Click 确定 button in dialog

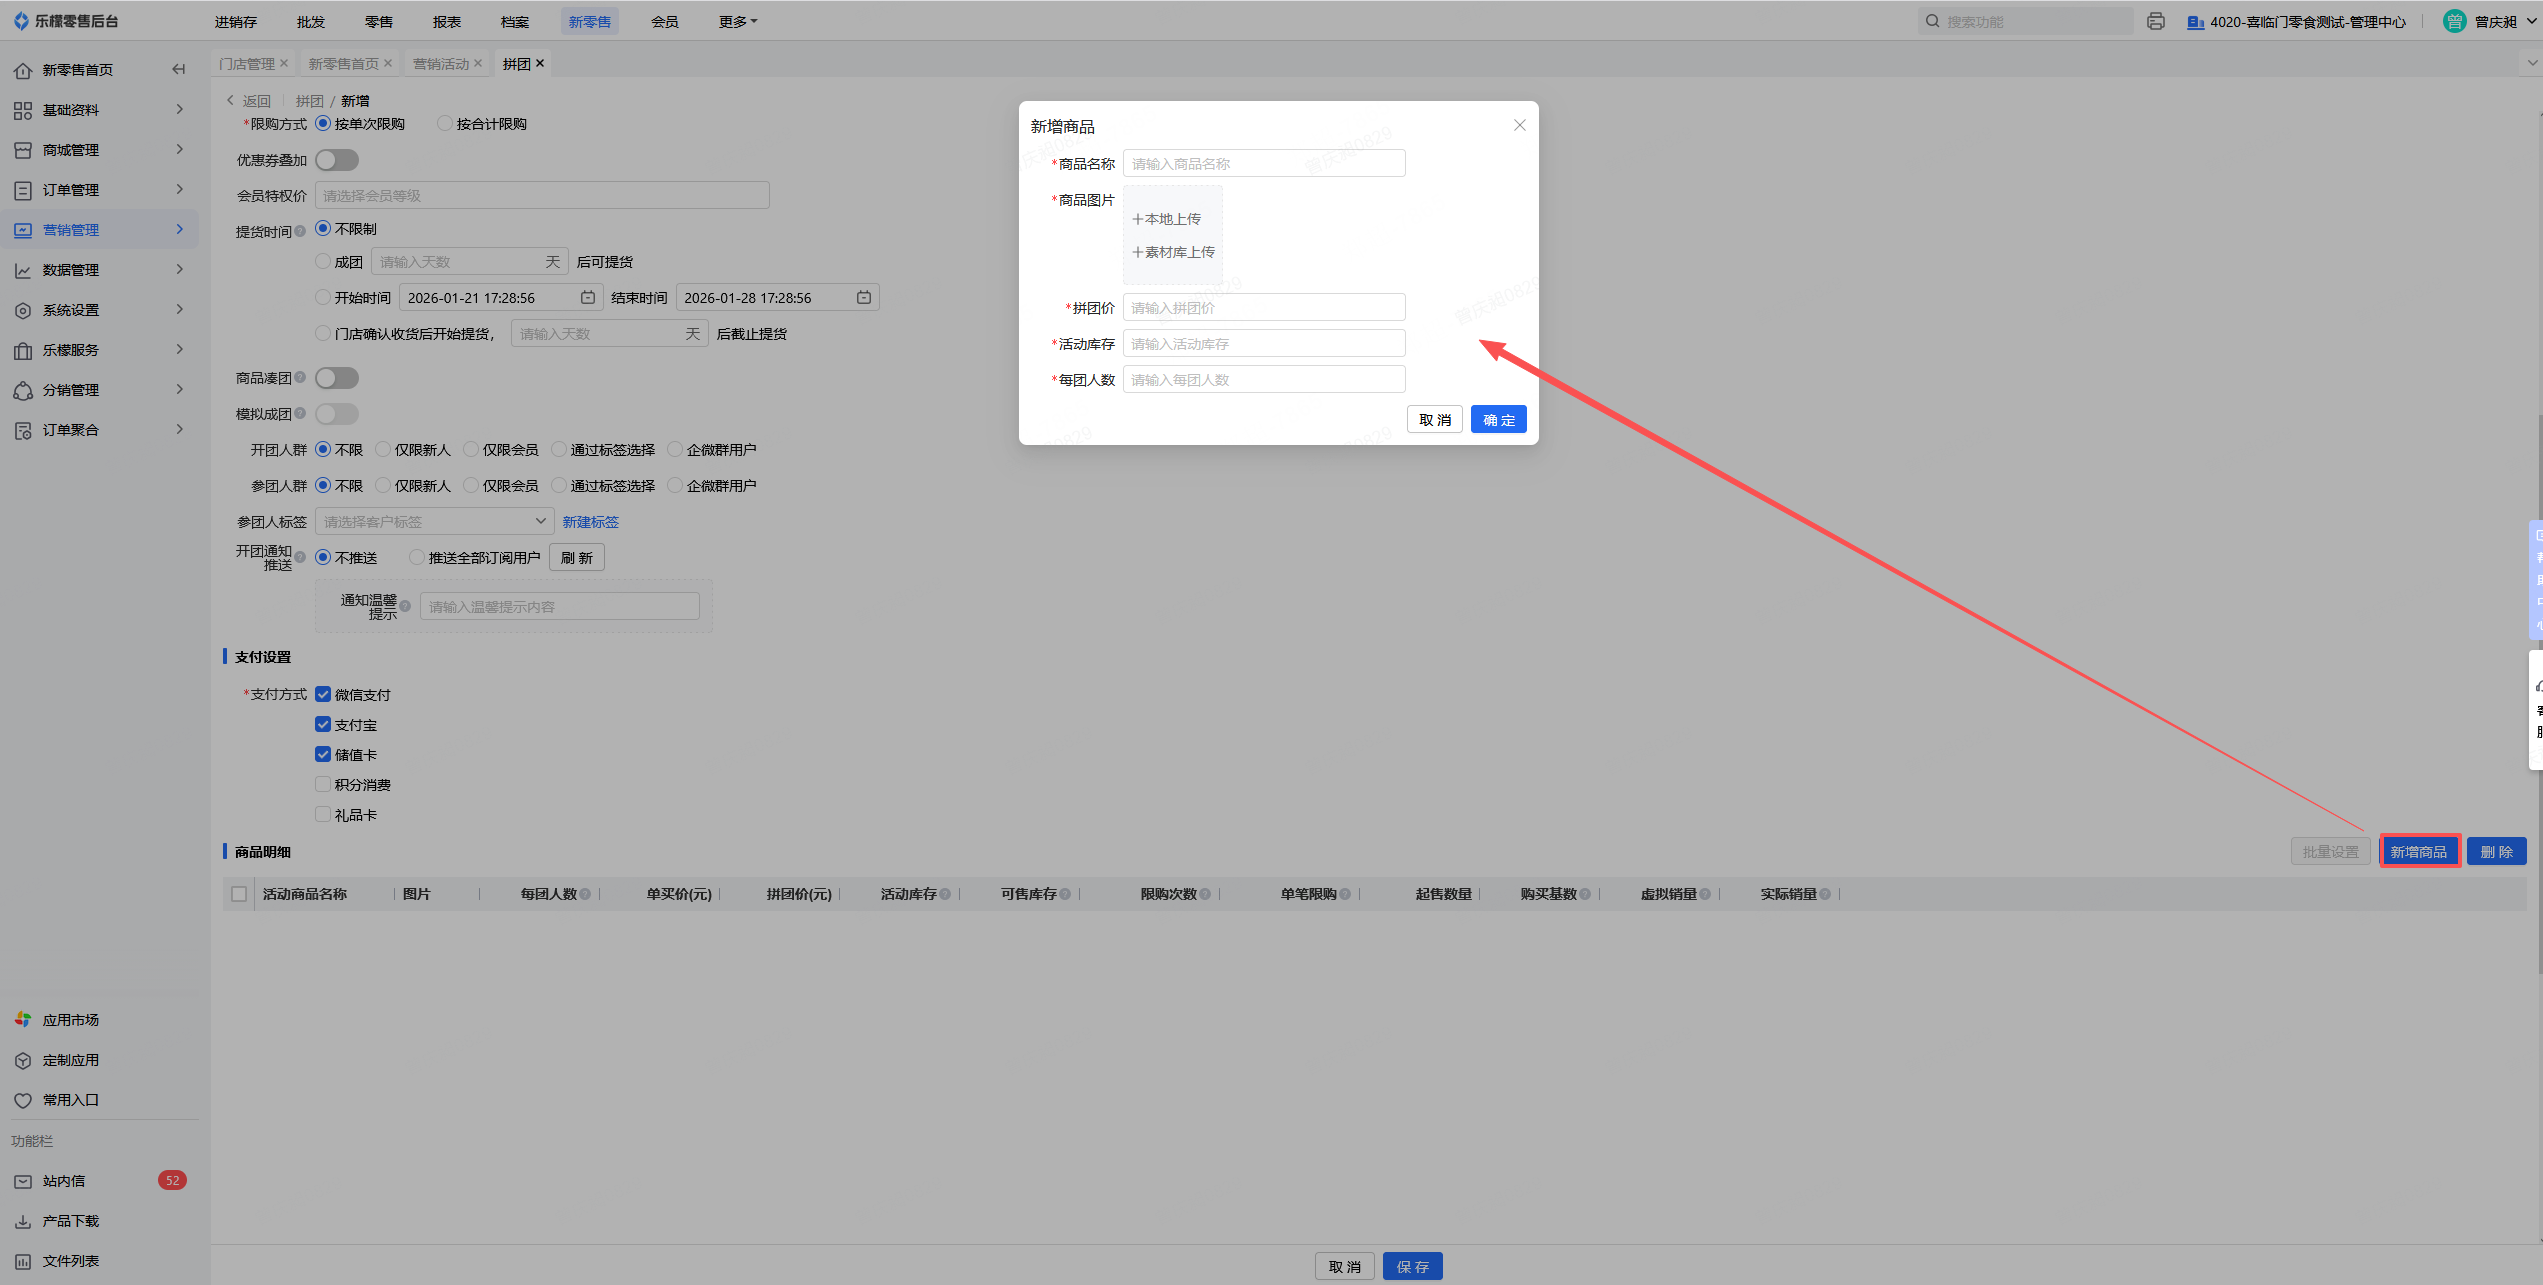pos(1498,420)
